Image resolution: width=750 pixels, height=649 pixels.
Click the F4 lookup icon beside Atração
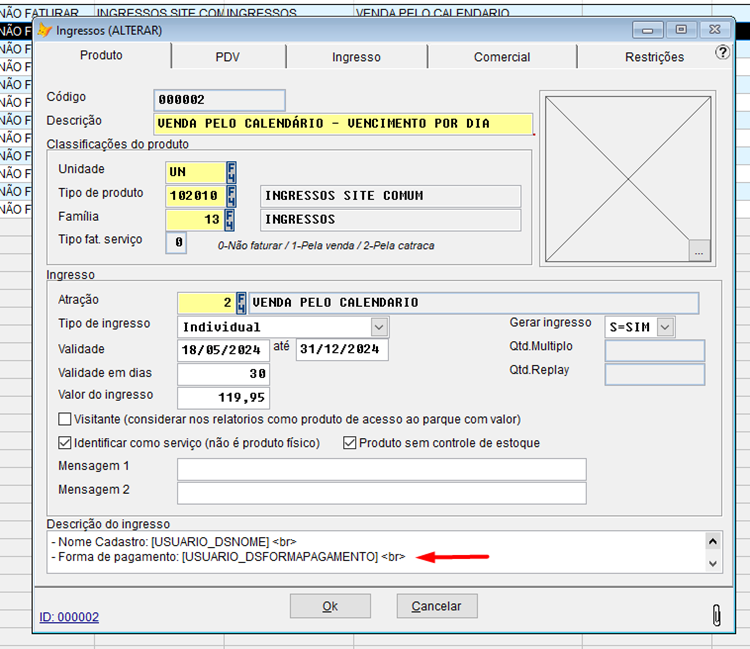tap(240, 302)
